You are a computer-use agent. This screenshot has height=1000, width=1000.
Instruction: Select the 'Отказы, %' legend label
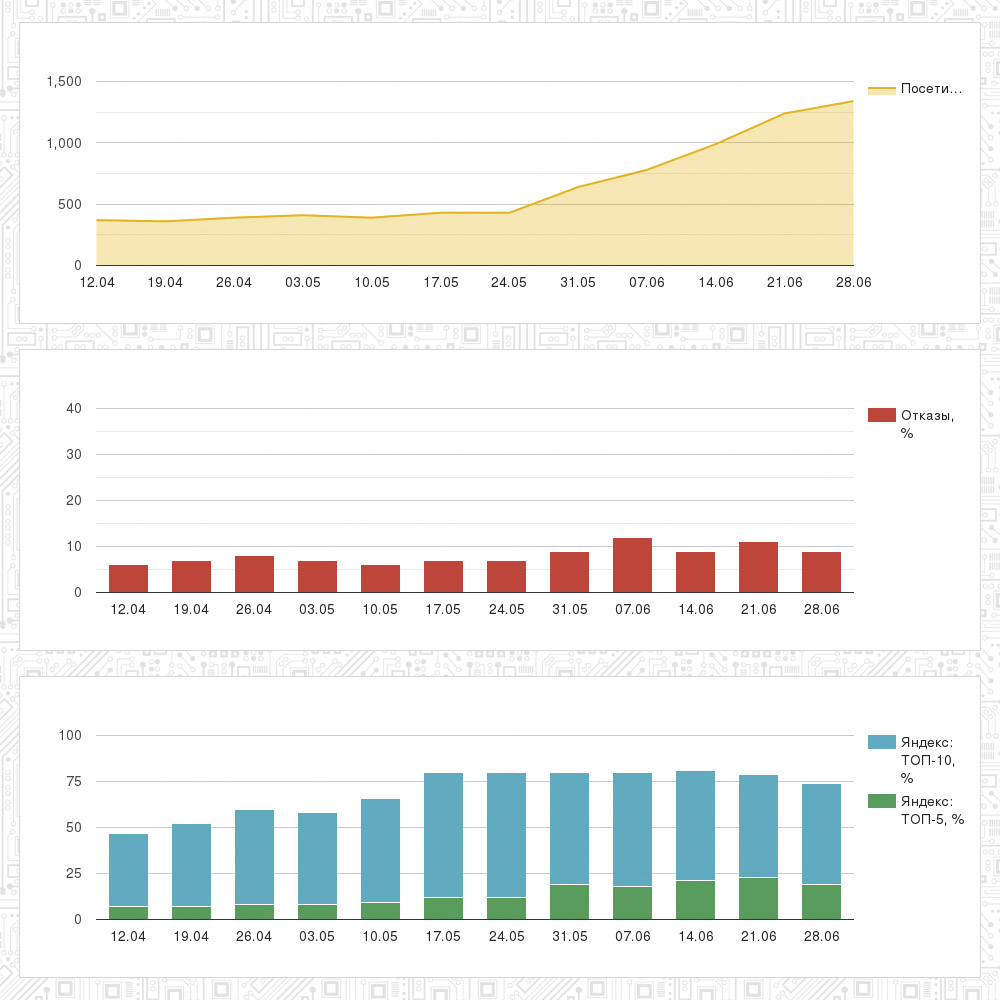(927, 424)
